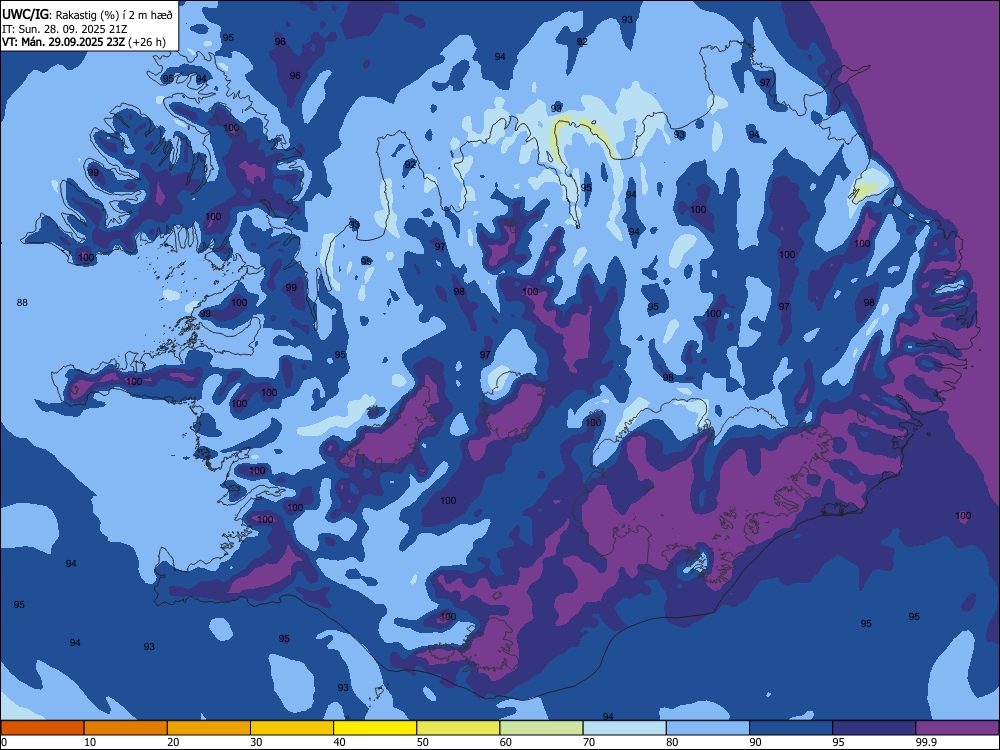Click the light blue 80–90 legend swatch
Viewport: 1000px width, 750px height.
click(708, 728)
